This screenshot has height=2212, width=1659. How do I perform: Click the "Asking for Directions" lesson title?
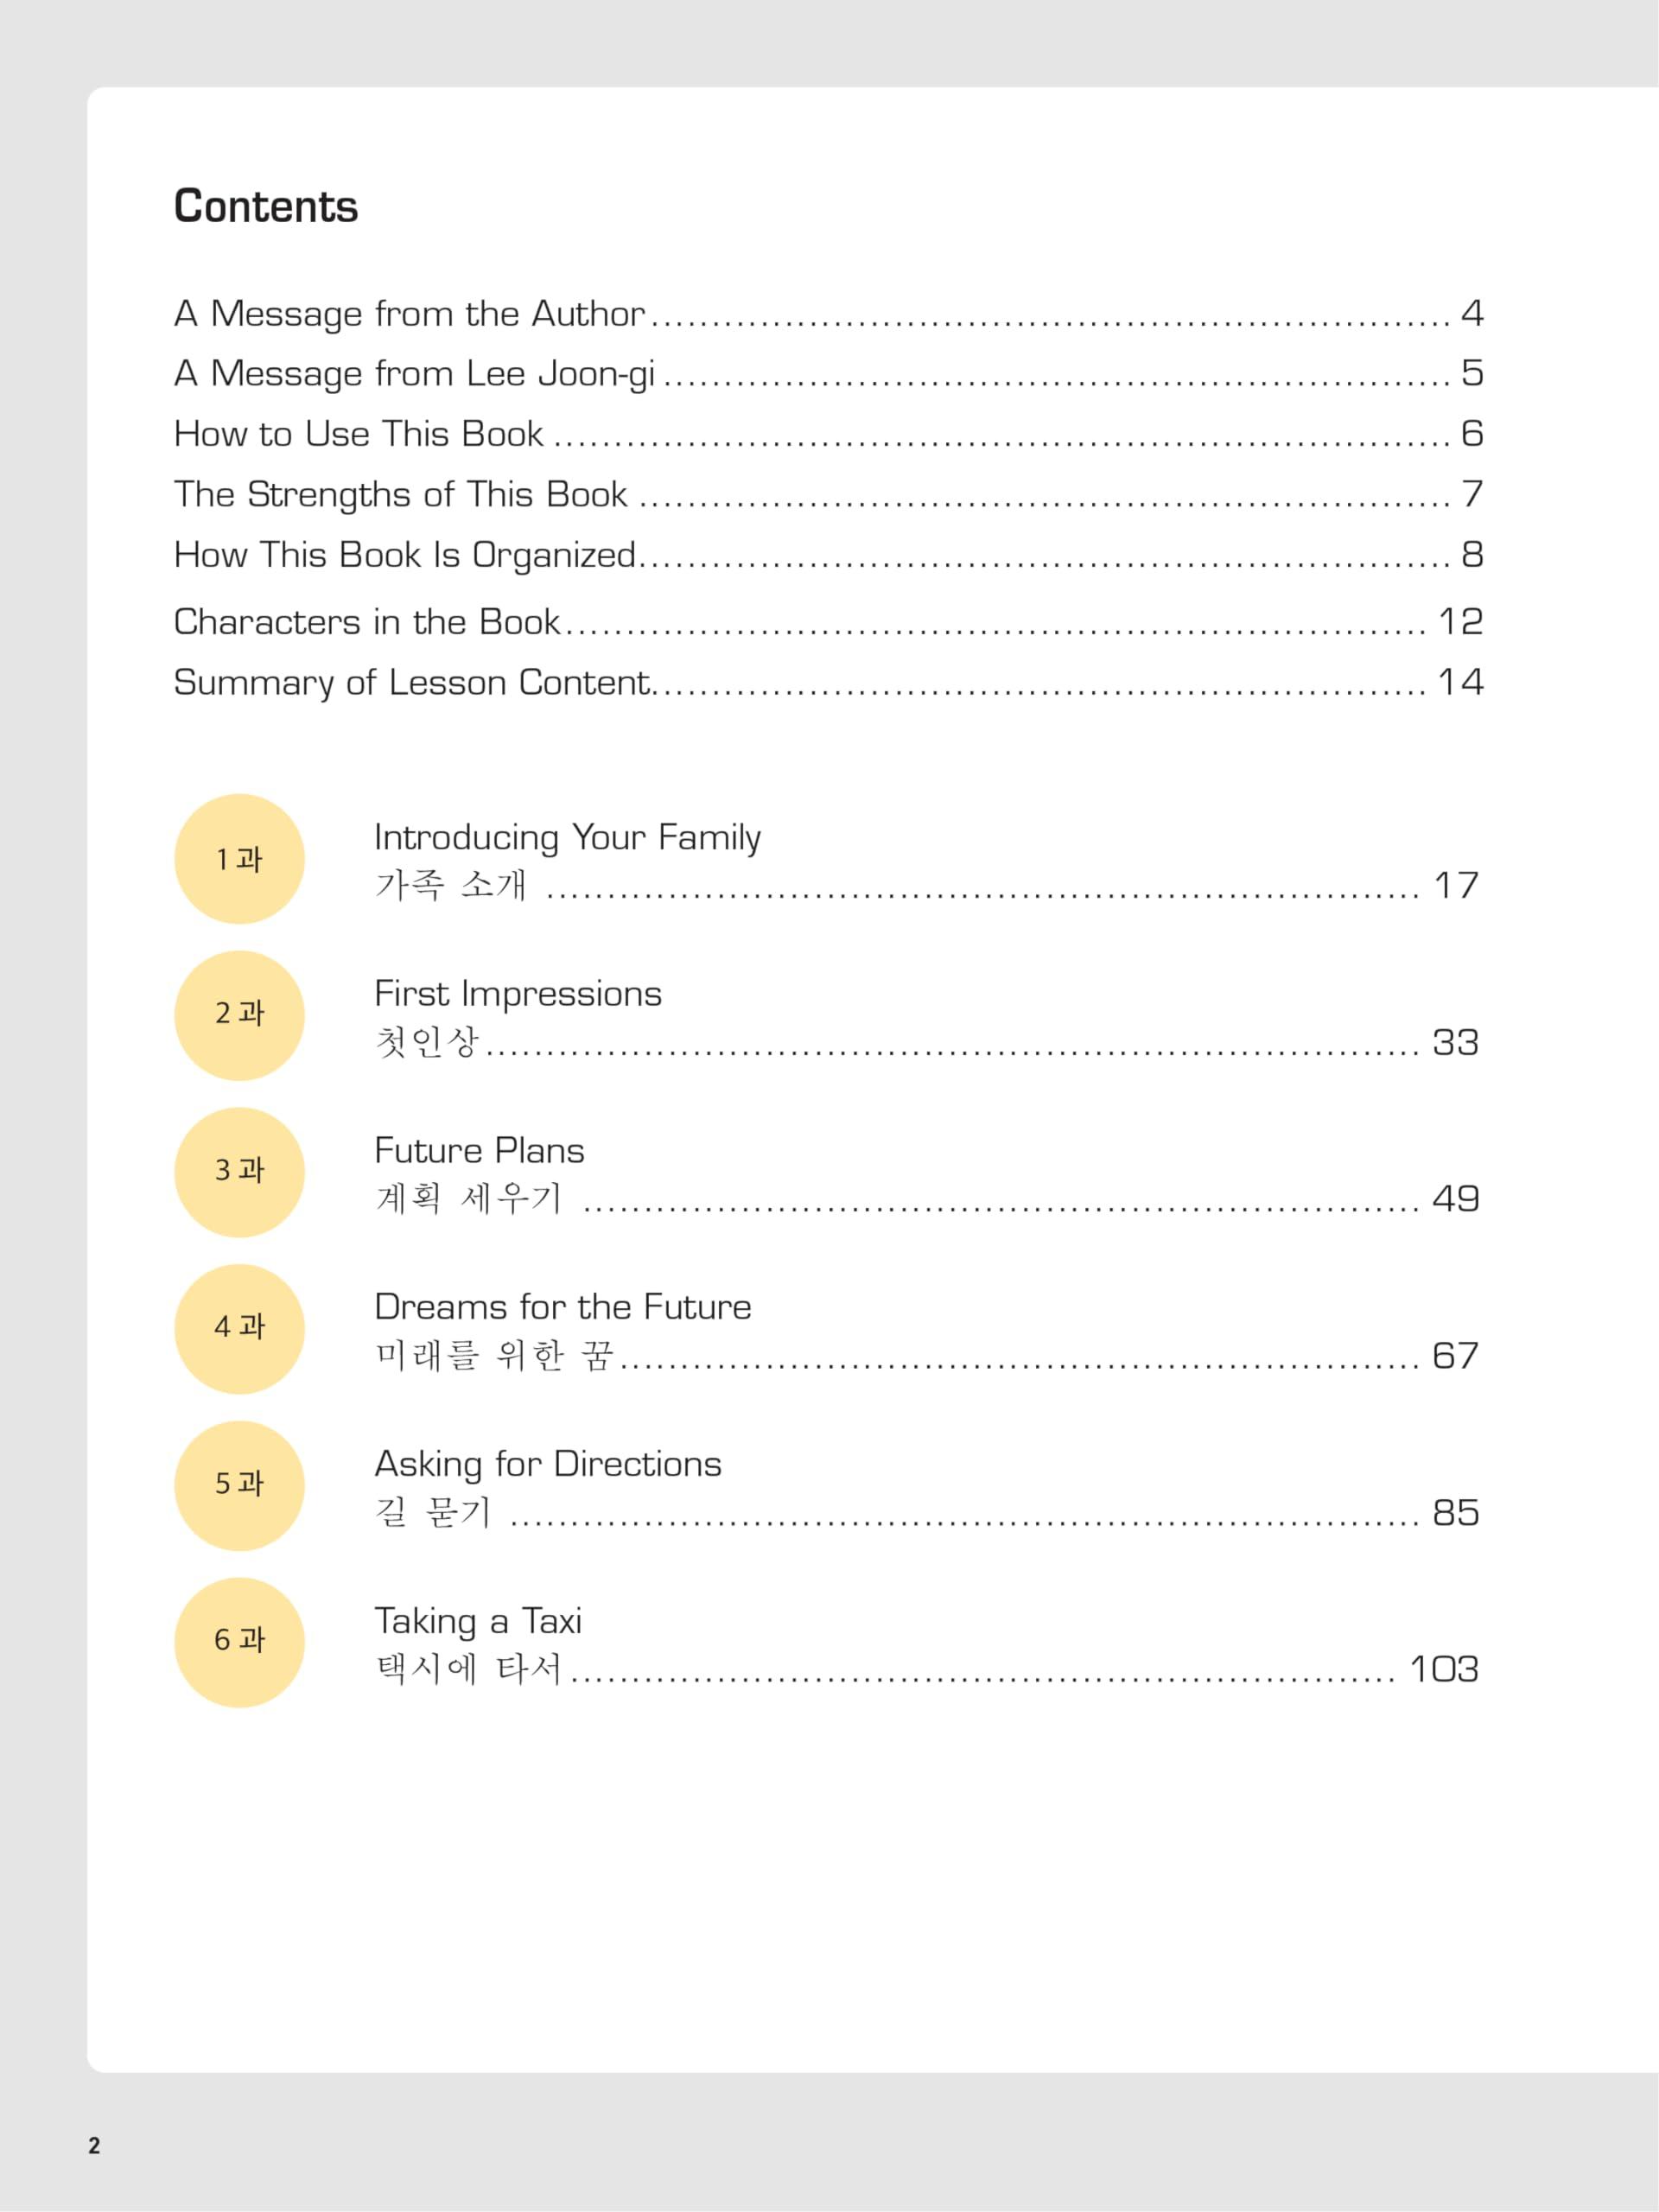click(547, 1464)
